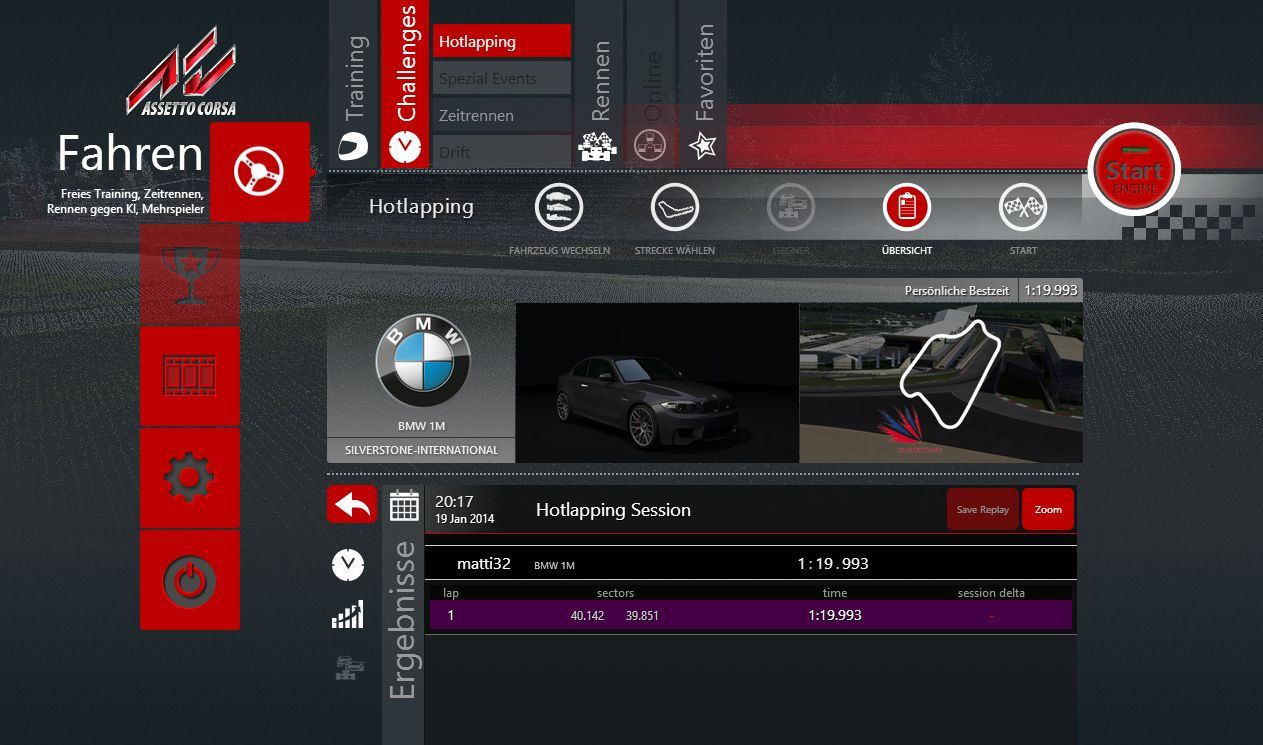
Task: Select the bar chart statistics icon
Action: [x=348, y=615]
